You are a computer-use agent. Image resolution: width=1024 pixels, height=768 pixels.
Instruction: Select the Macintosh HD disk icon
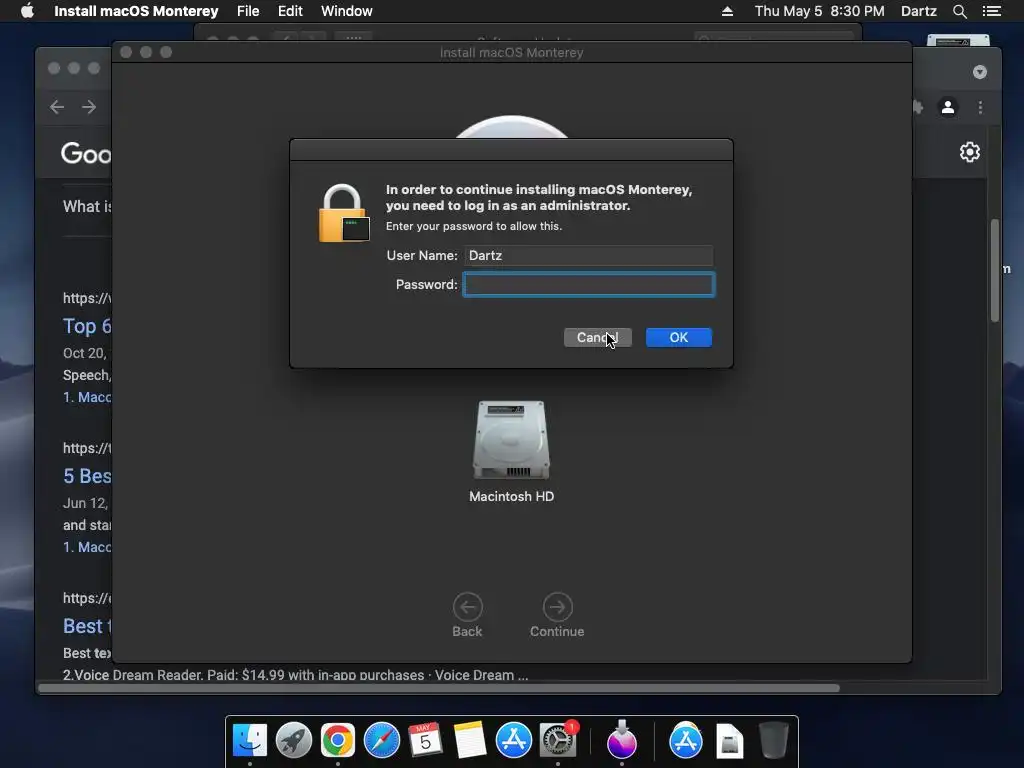511,440
